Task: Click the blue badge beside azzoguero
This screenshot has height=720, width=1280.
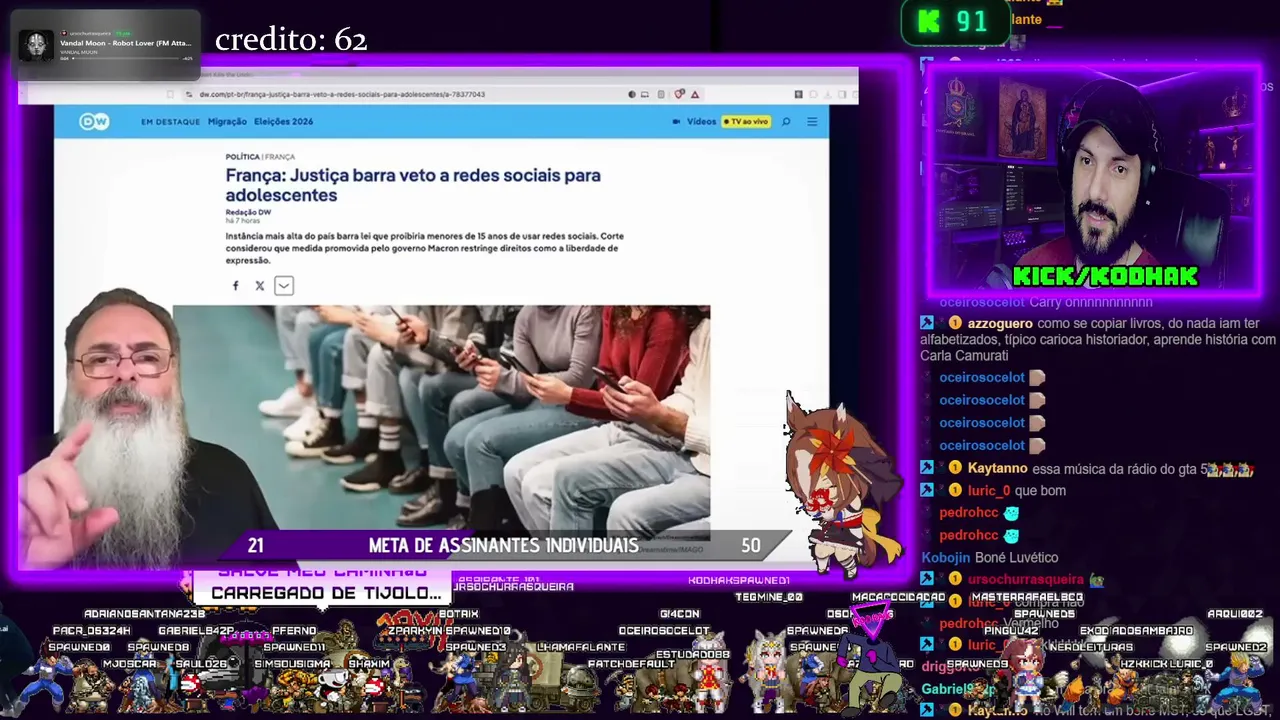Action: click(x=927, y=323)
